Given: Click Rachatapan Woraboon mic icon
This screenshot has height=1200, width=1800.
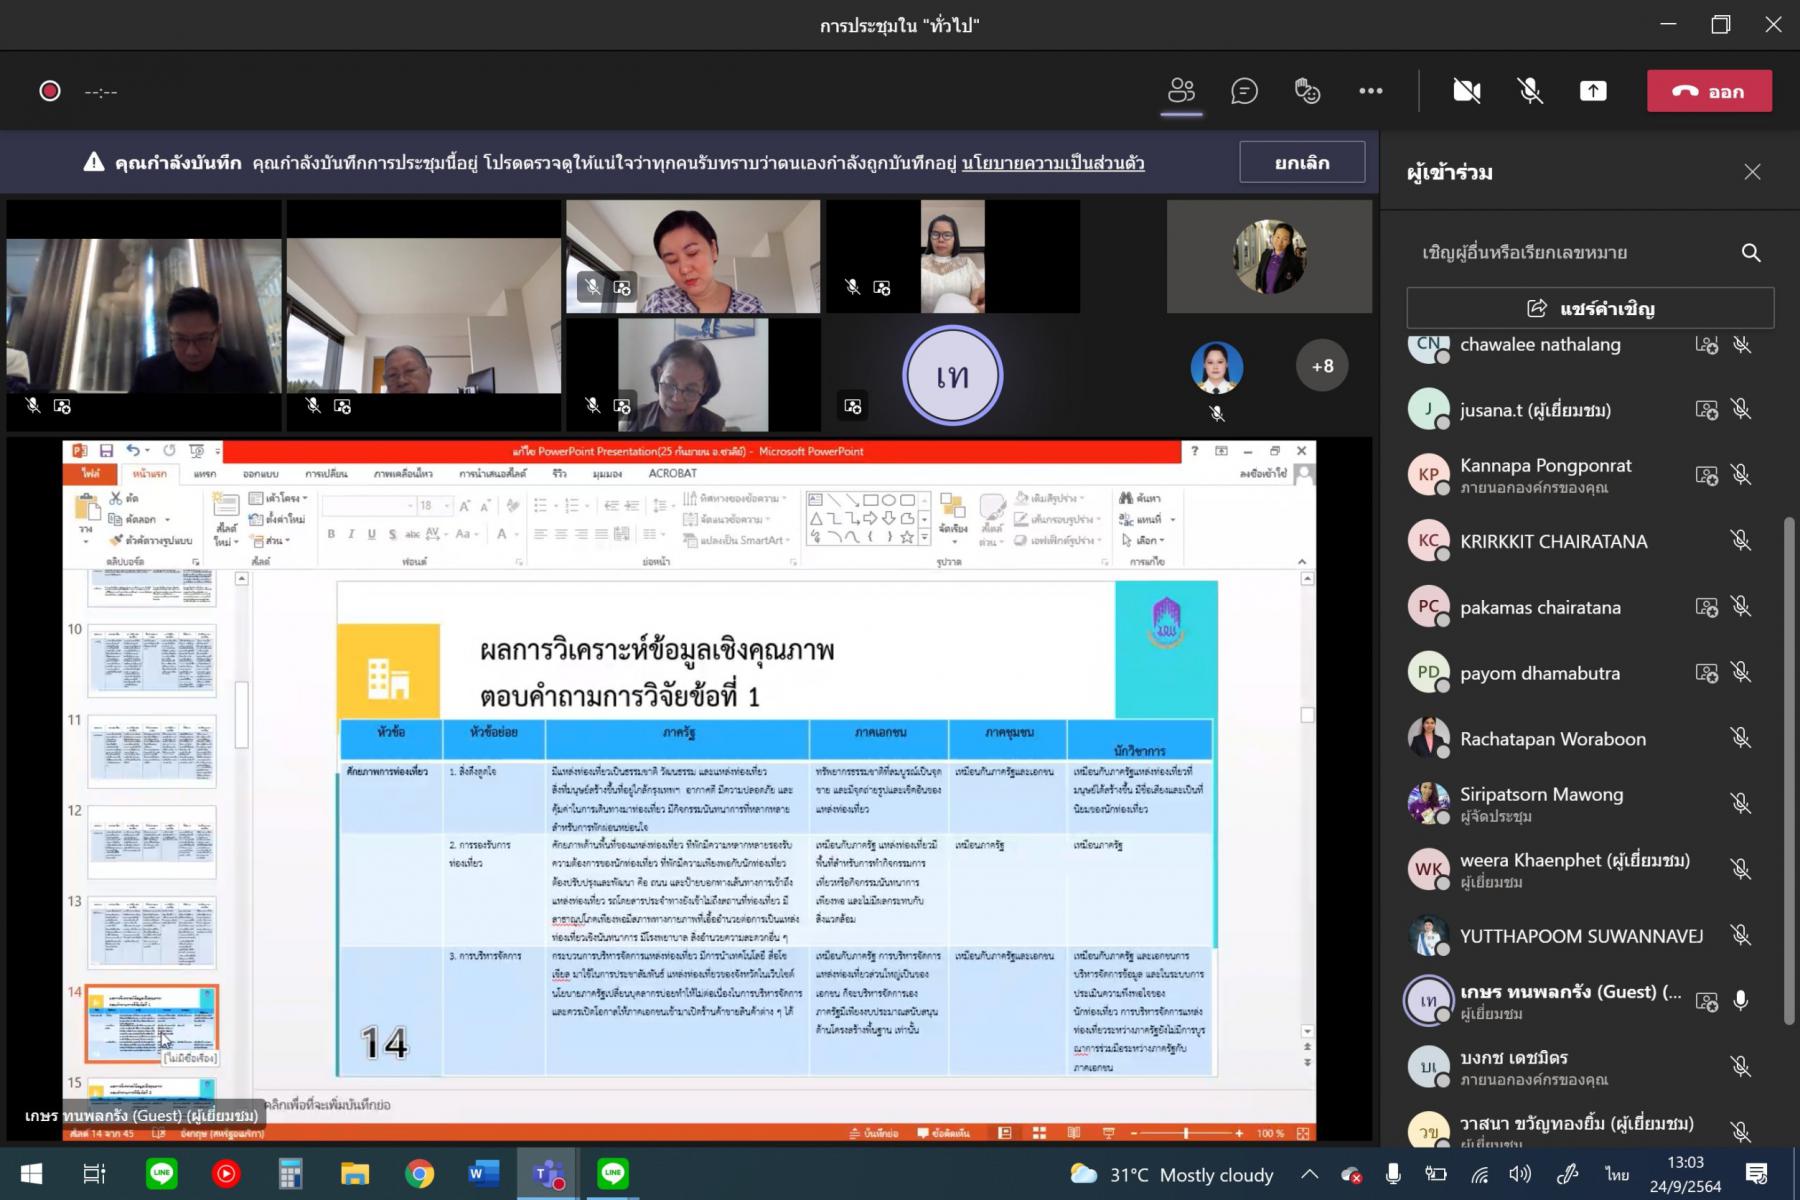Looking at the screenshot, I should 1741,739.
